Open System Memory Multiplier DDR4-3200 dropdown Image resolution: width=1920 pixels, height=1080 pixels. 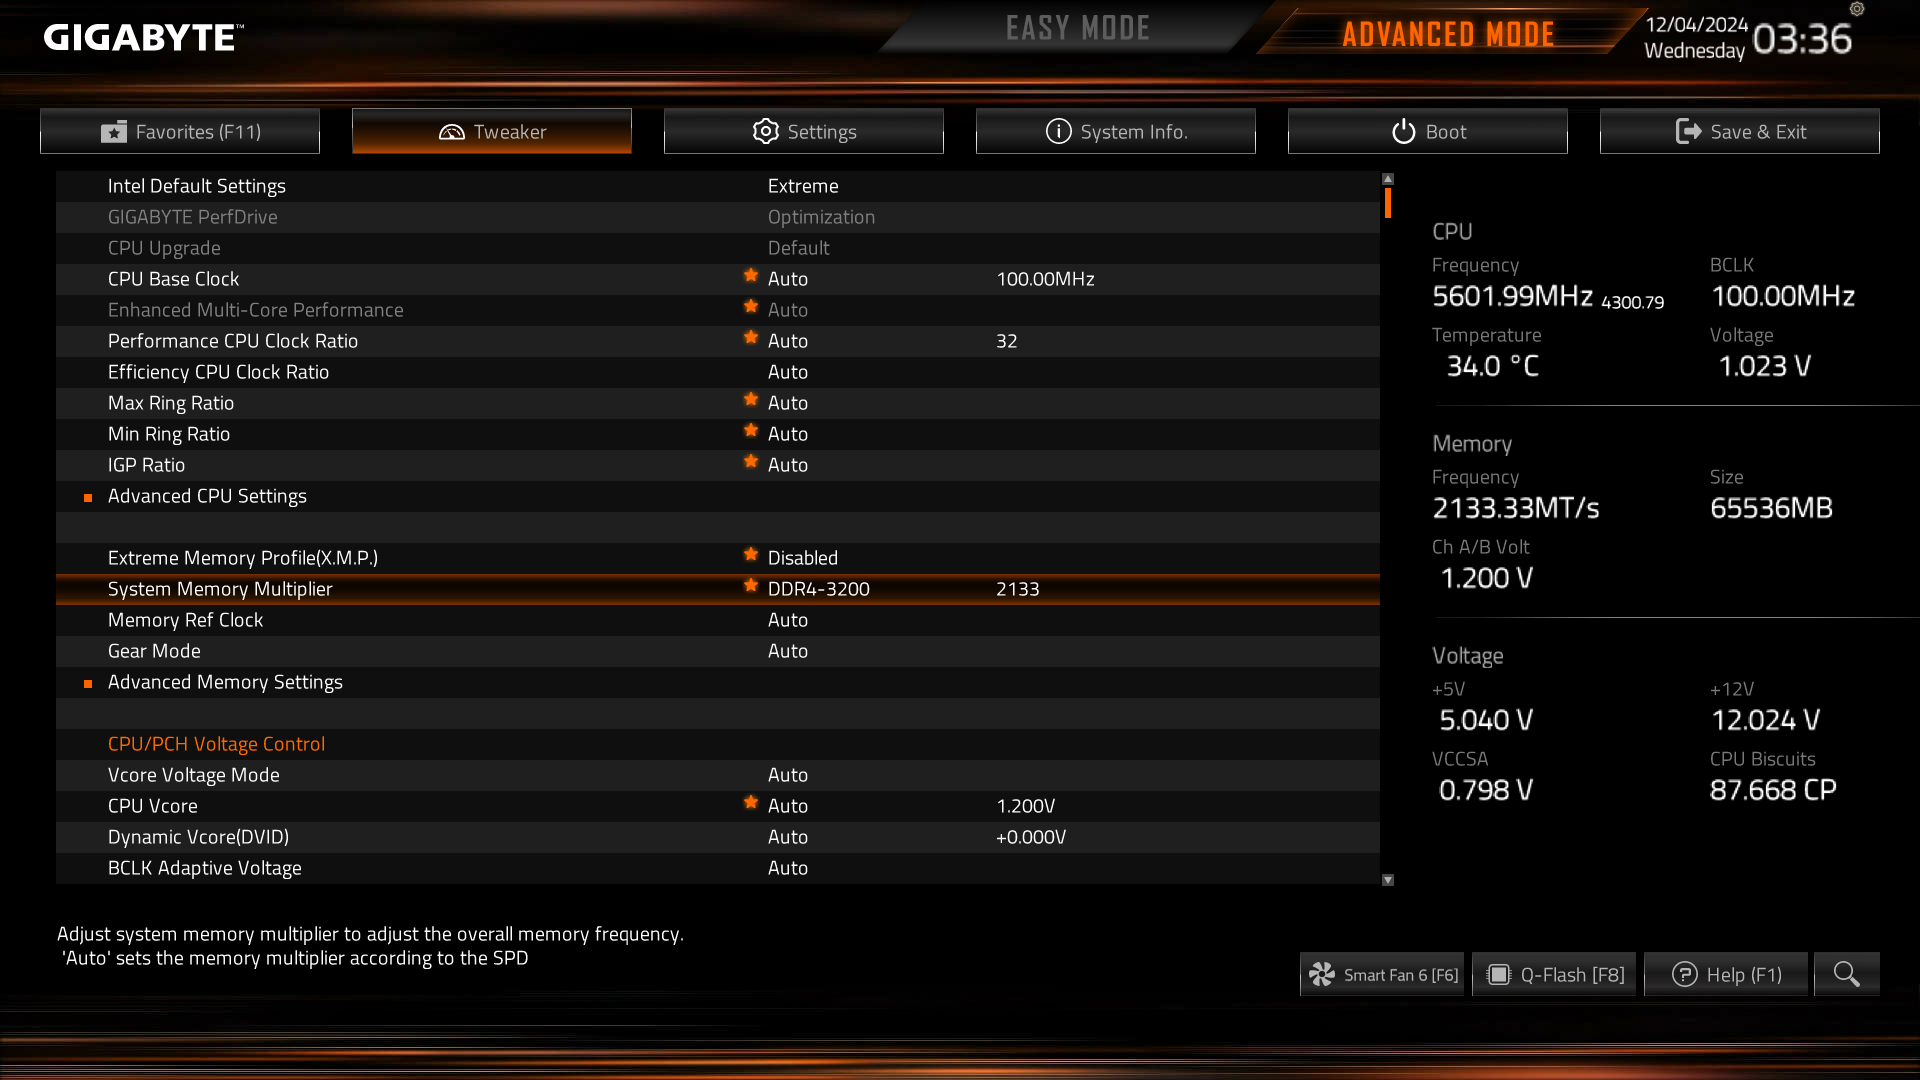[819, 589]
